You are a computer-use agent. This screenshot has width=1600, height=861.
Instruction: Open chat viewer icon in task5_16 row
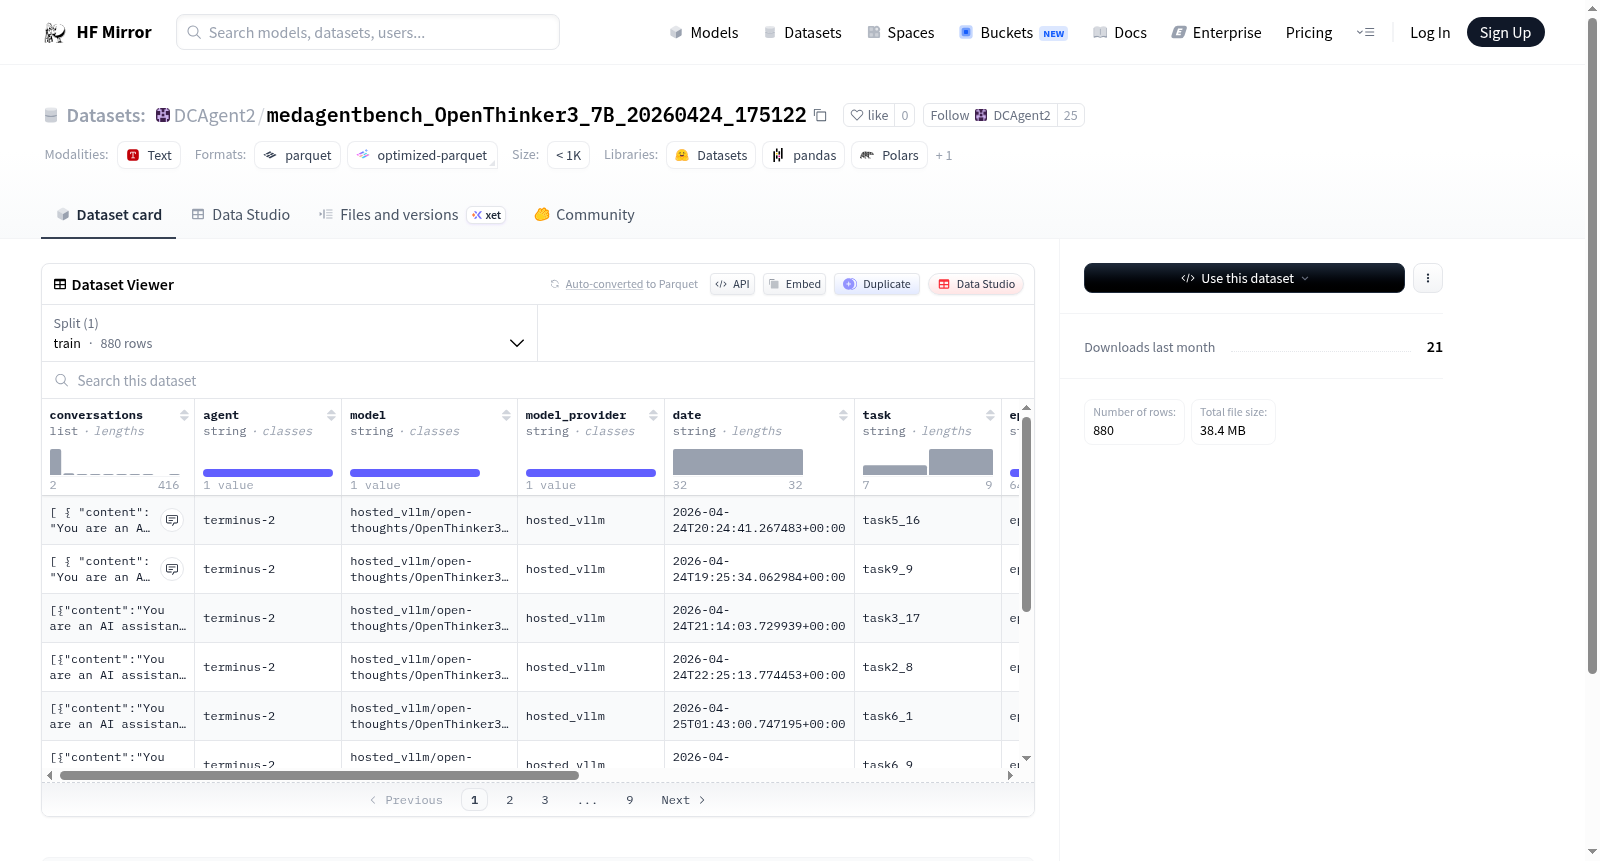172,520
